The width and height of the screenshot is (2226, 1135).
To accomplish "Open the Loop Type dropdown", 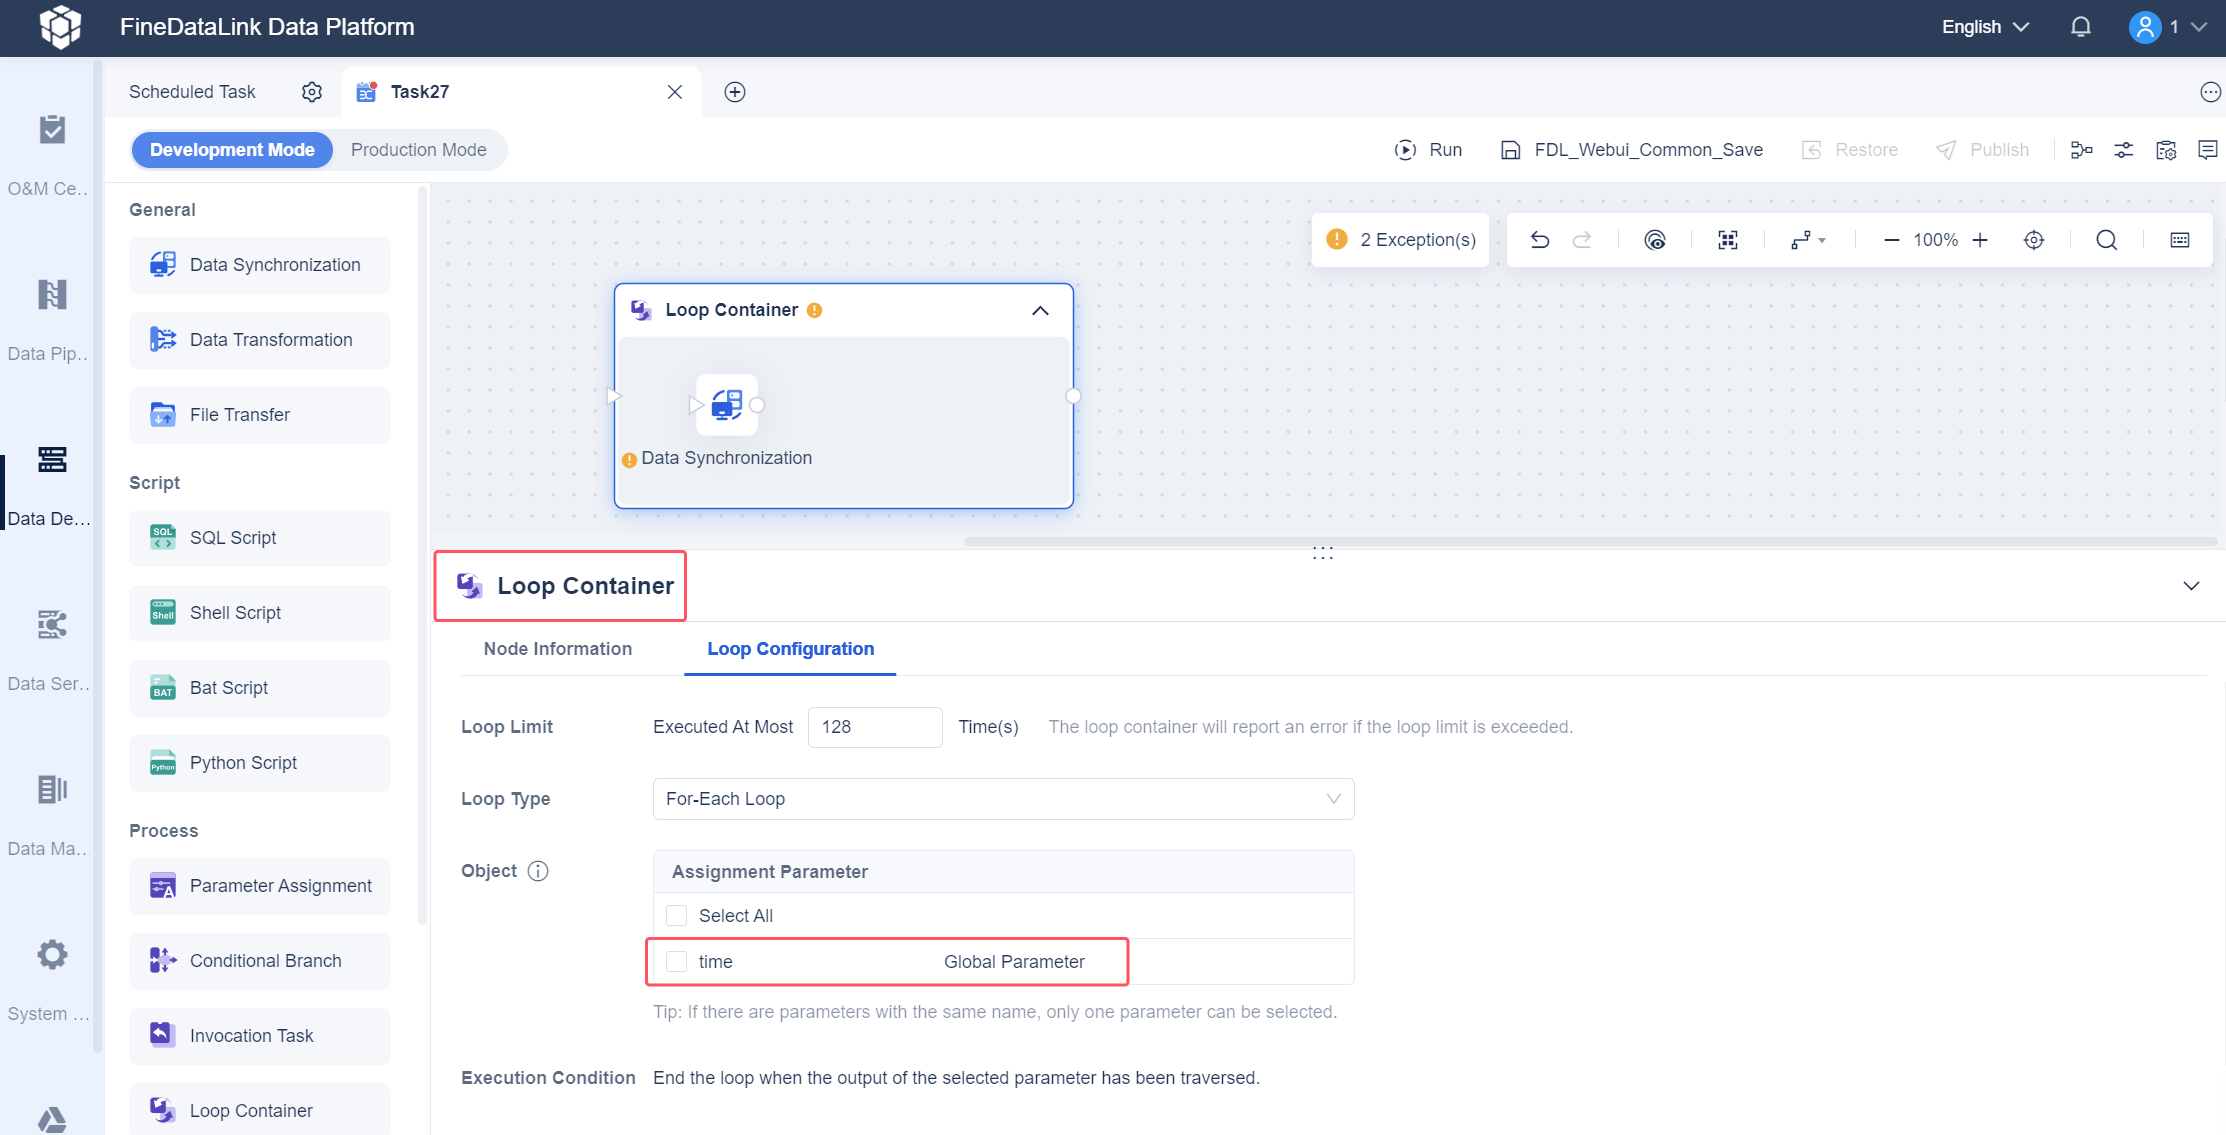I will pyautogui.click(x=1003, y=799).
